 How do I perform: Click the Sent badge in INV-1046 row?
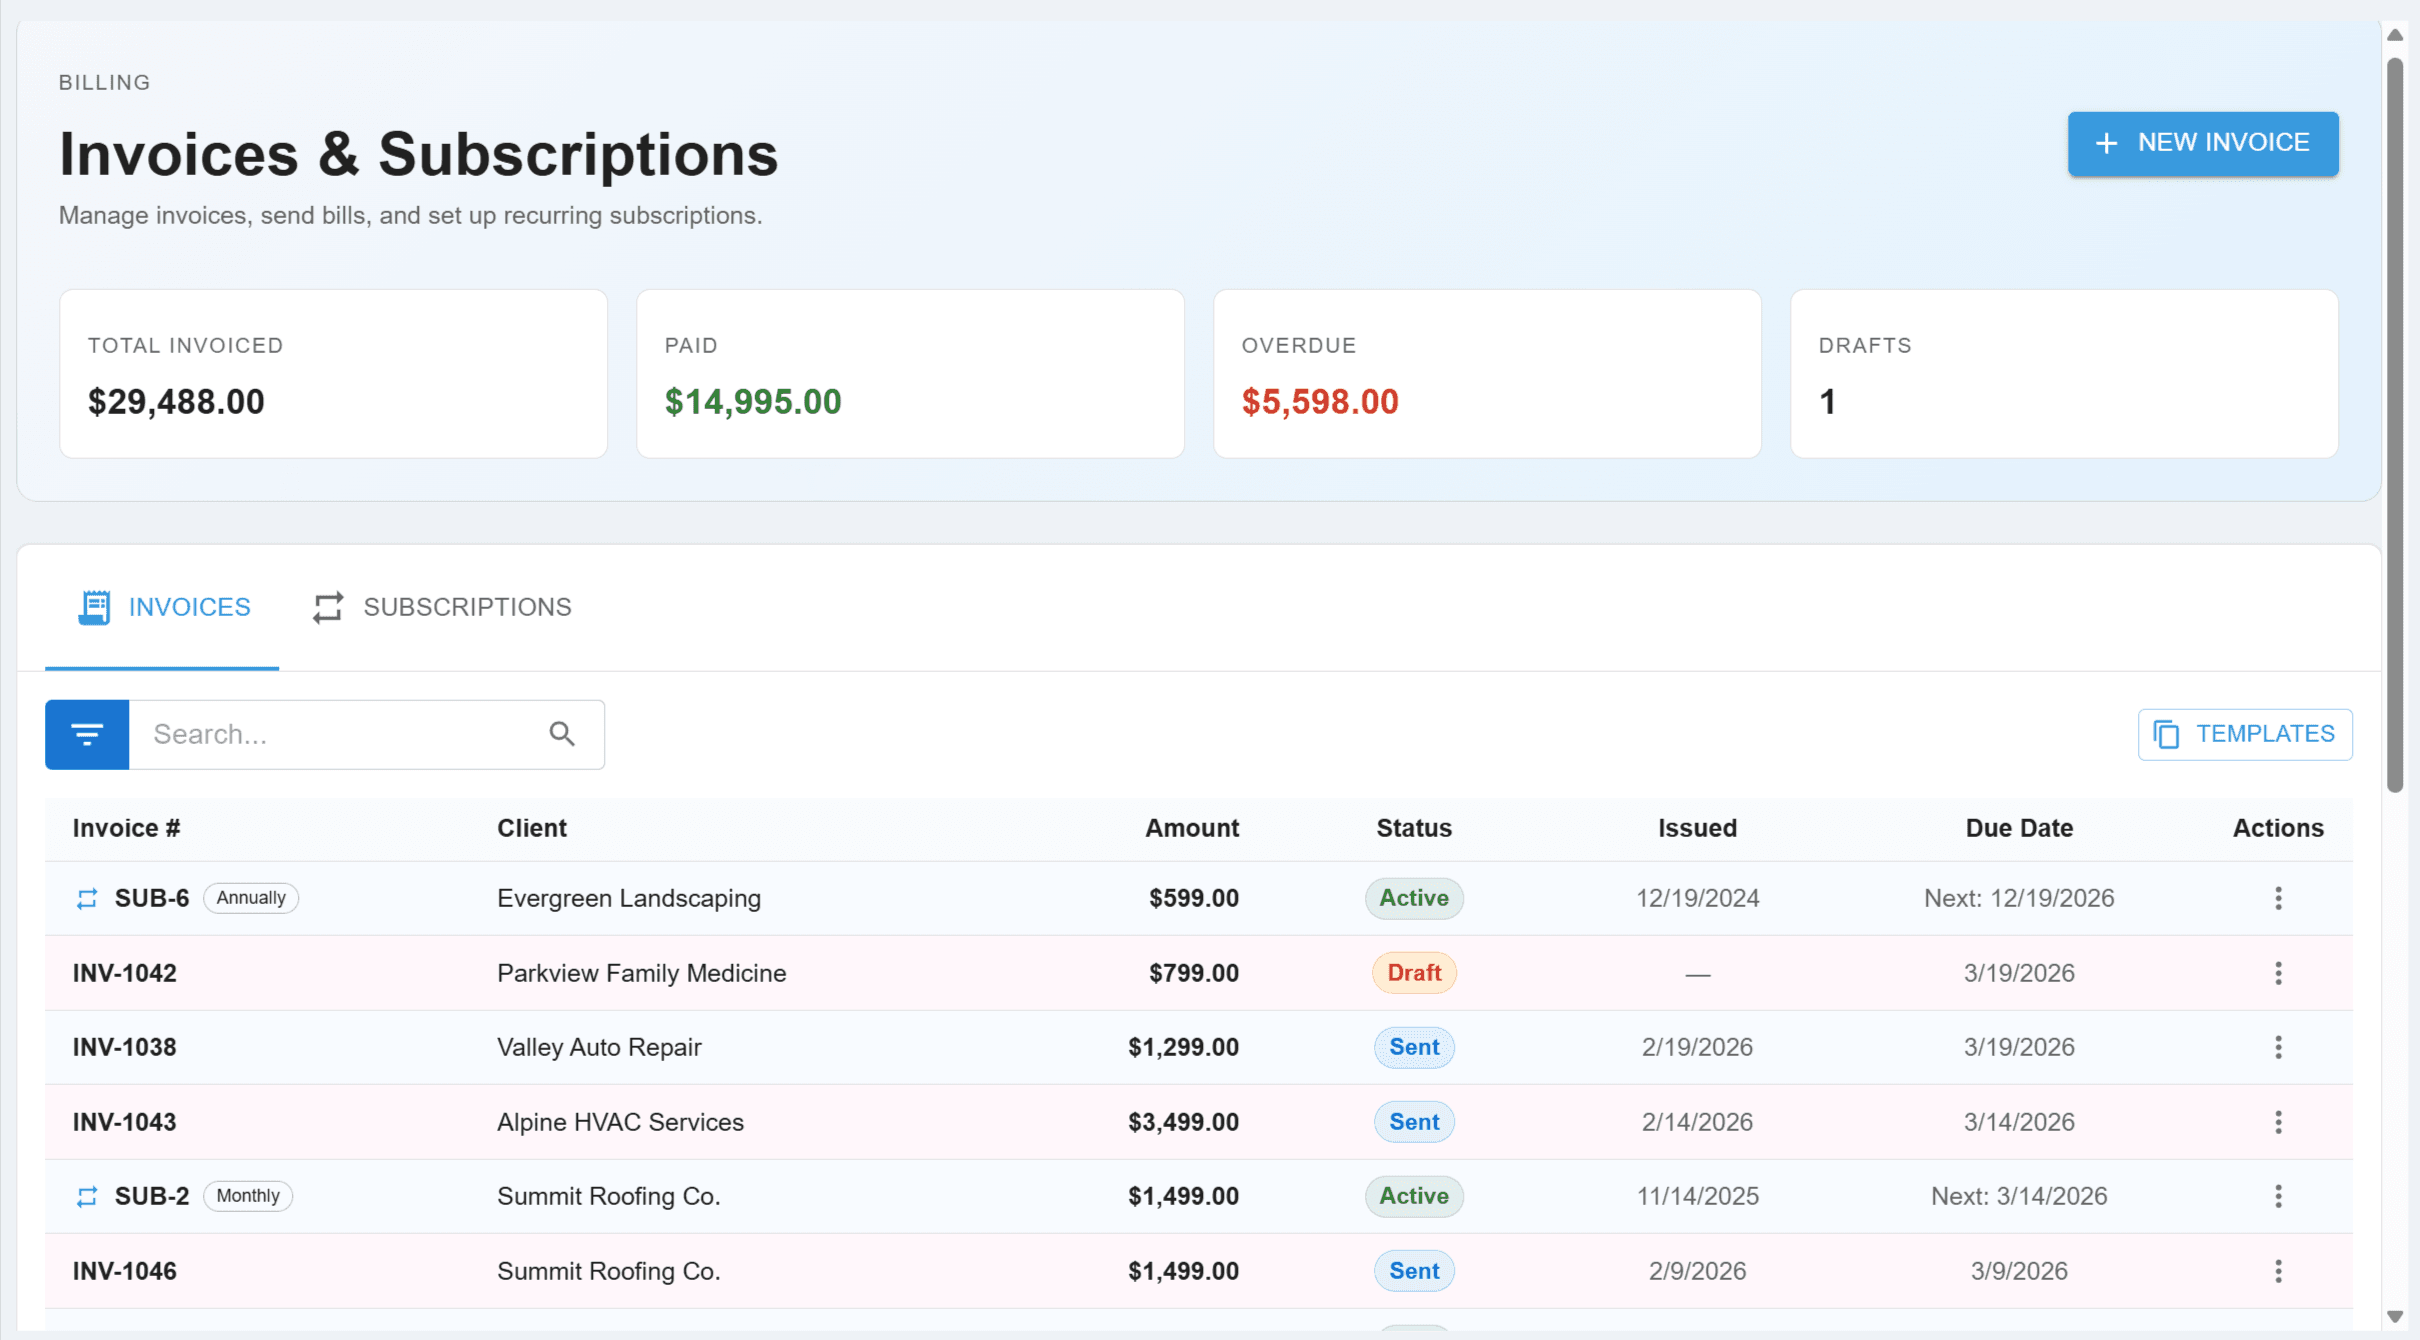click(x=1414, y=1271)
